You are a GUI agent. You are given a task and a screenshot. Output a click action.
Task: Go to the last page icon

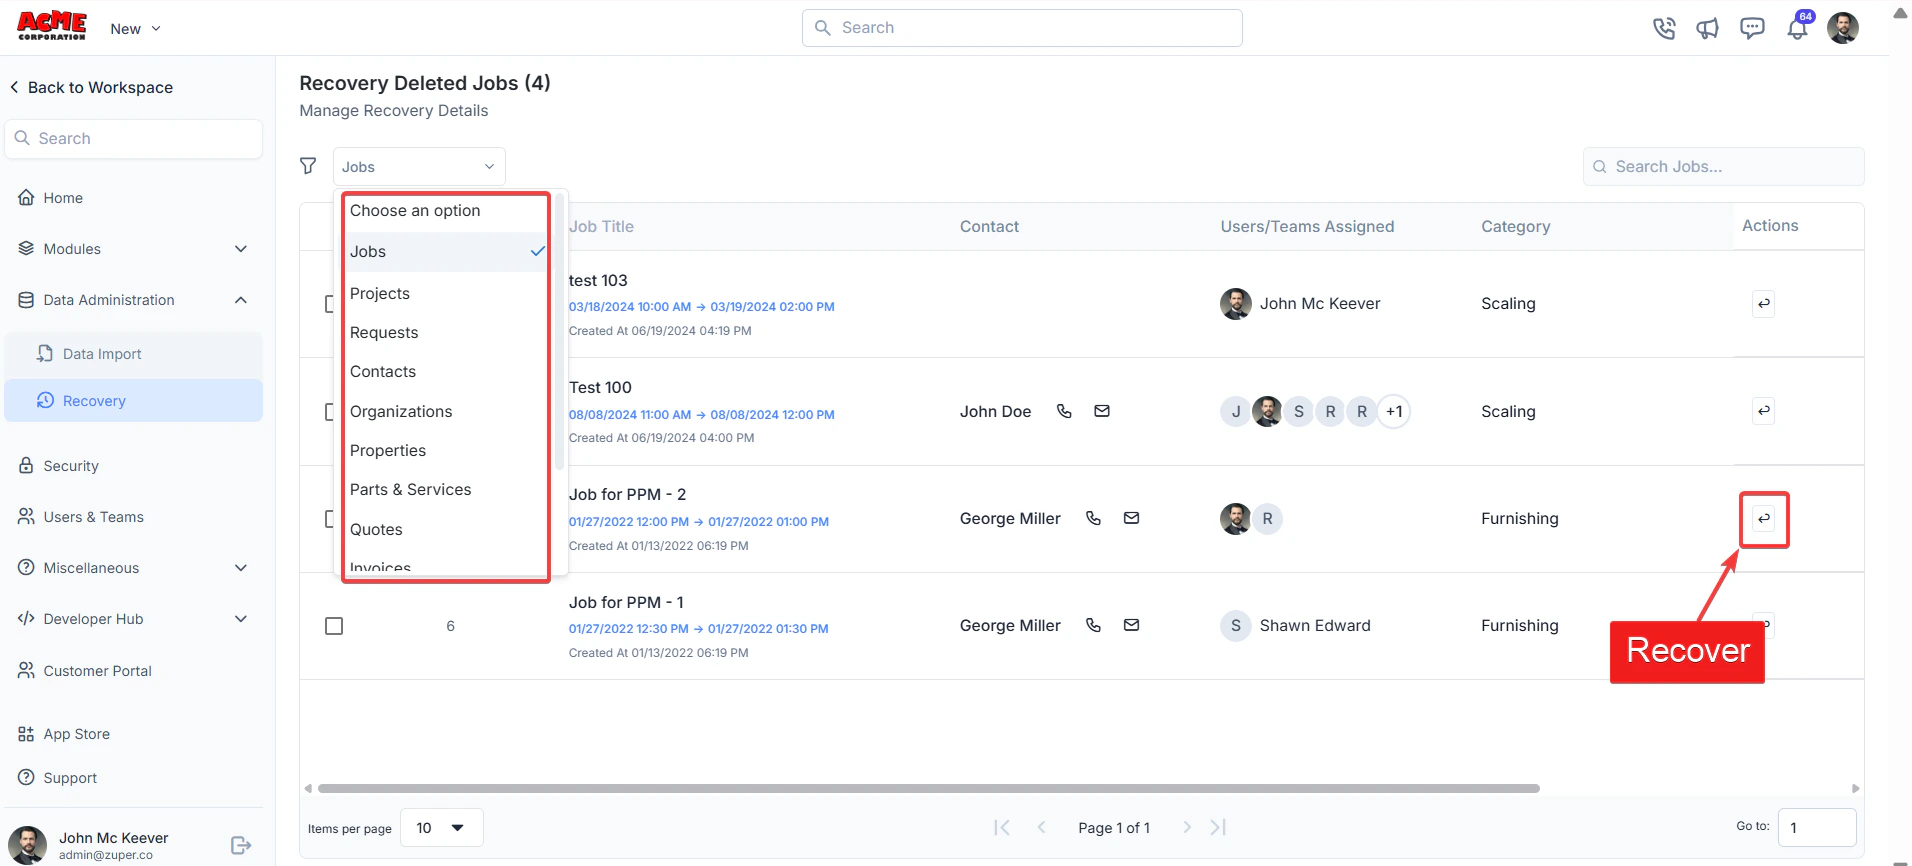pos(1218,827)
